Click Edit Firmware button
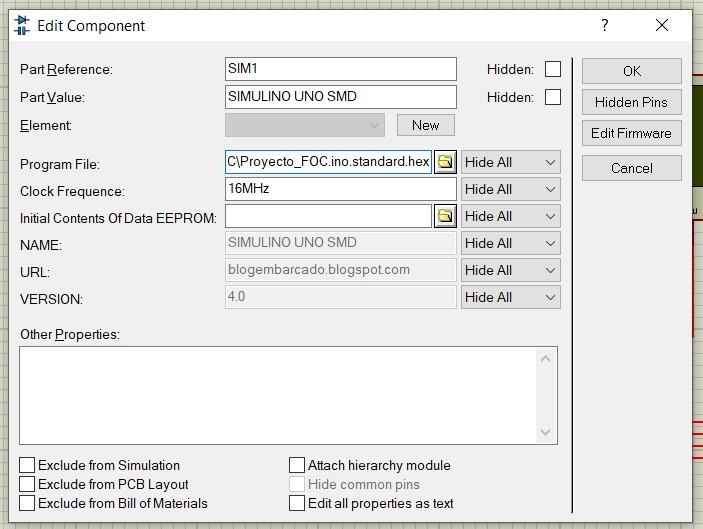 (x=632, y=133)
